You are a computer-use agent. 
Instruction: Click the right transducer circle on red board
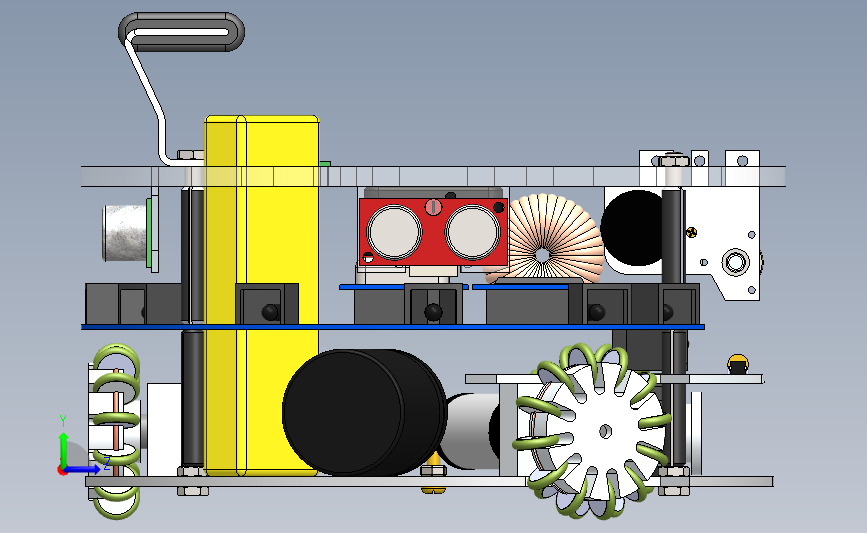[x=473, y=232]
